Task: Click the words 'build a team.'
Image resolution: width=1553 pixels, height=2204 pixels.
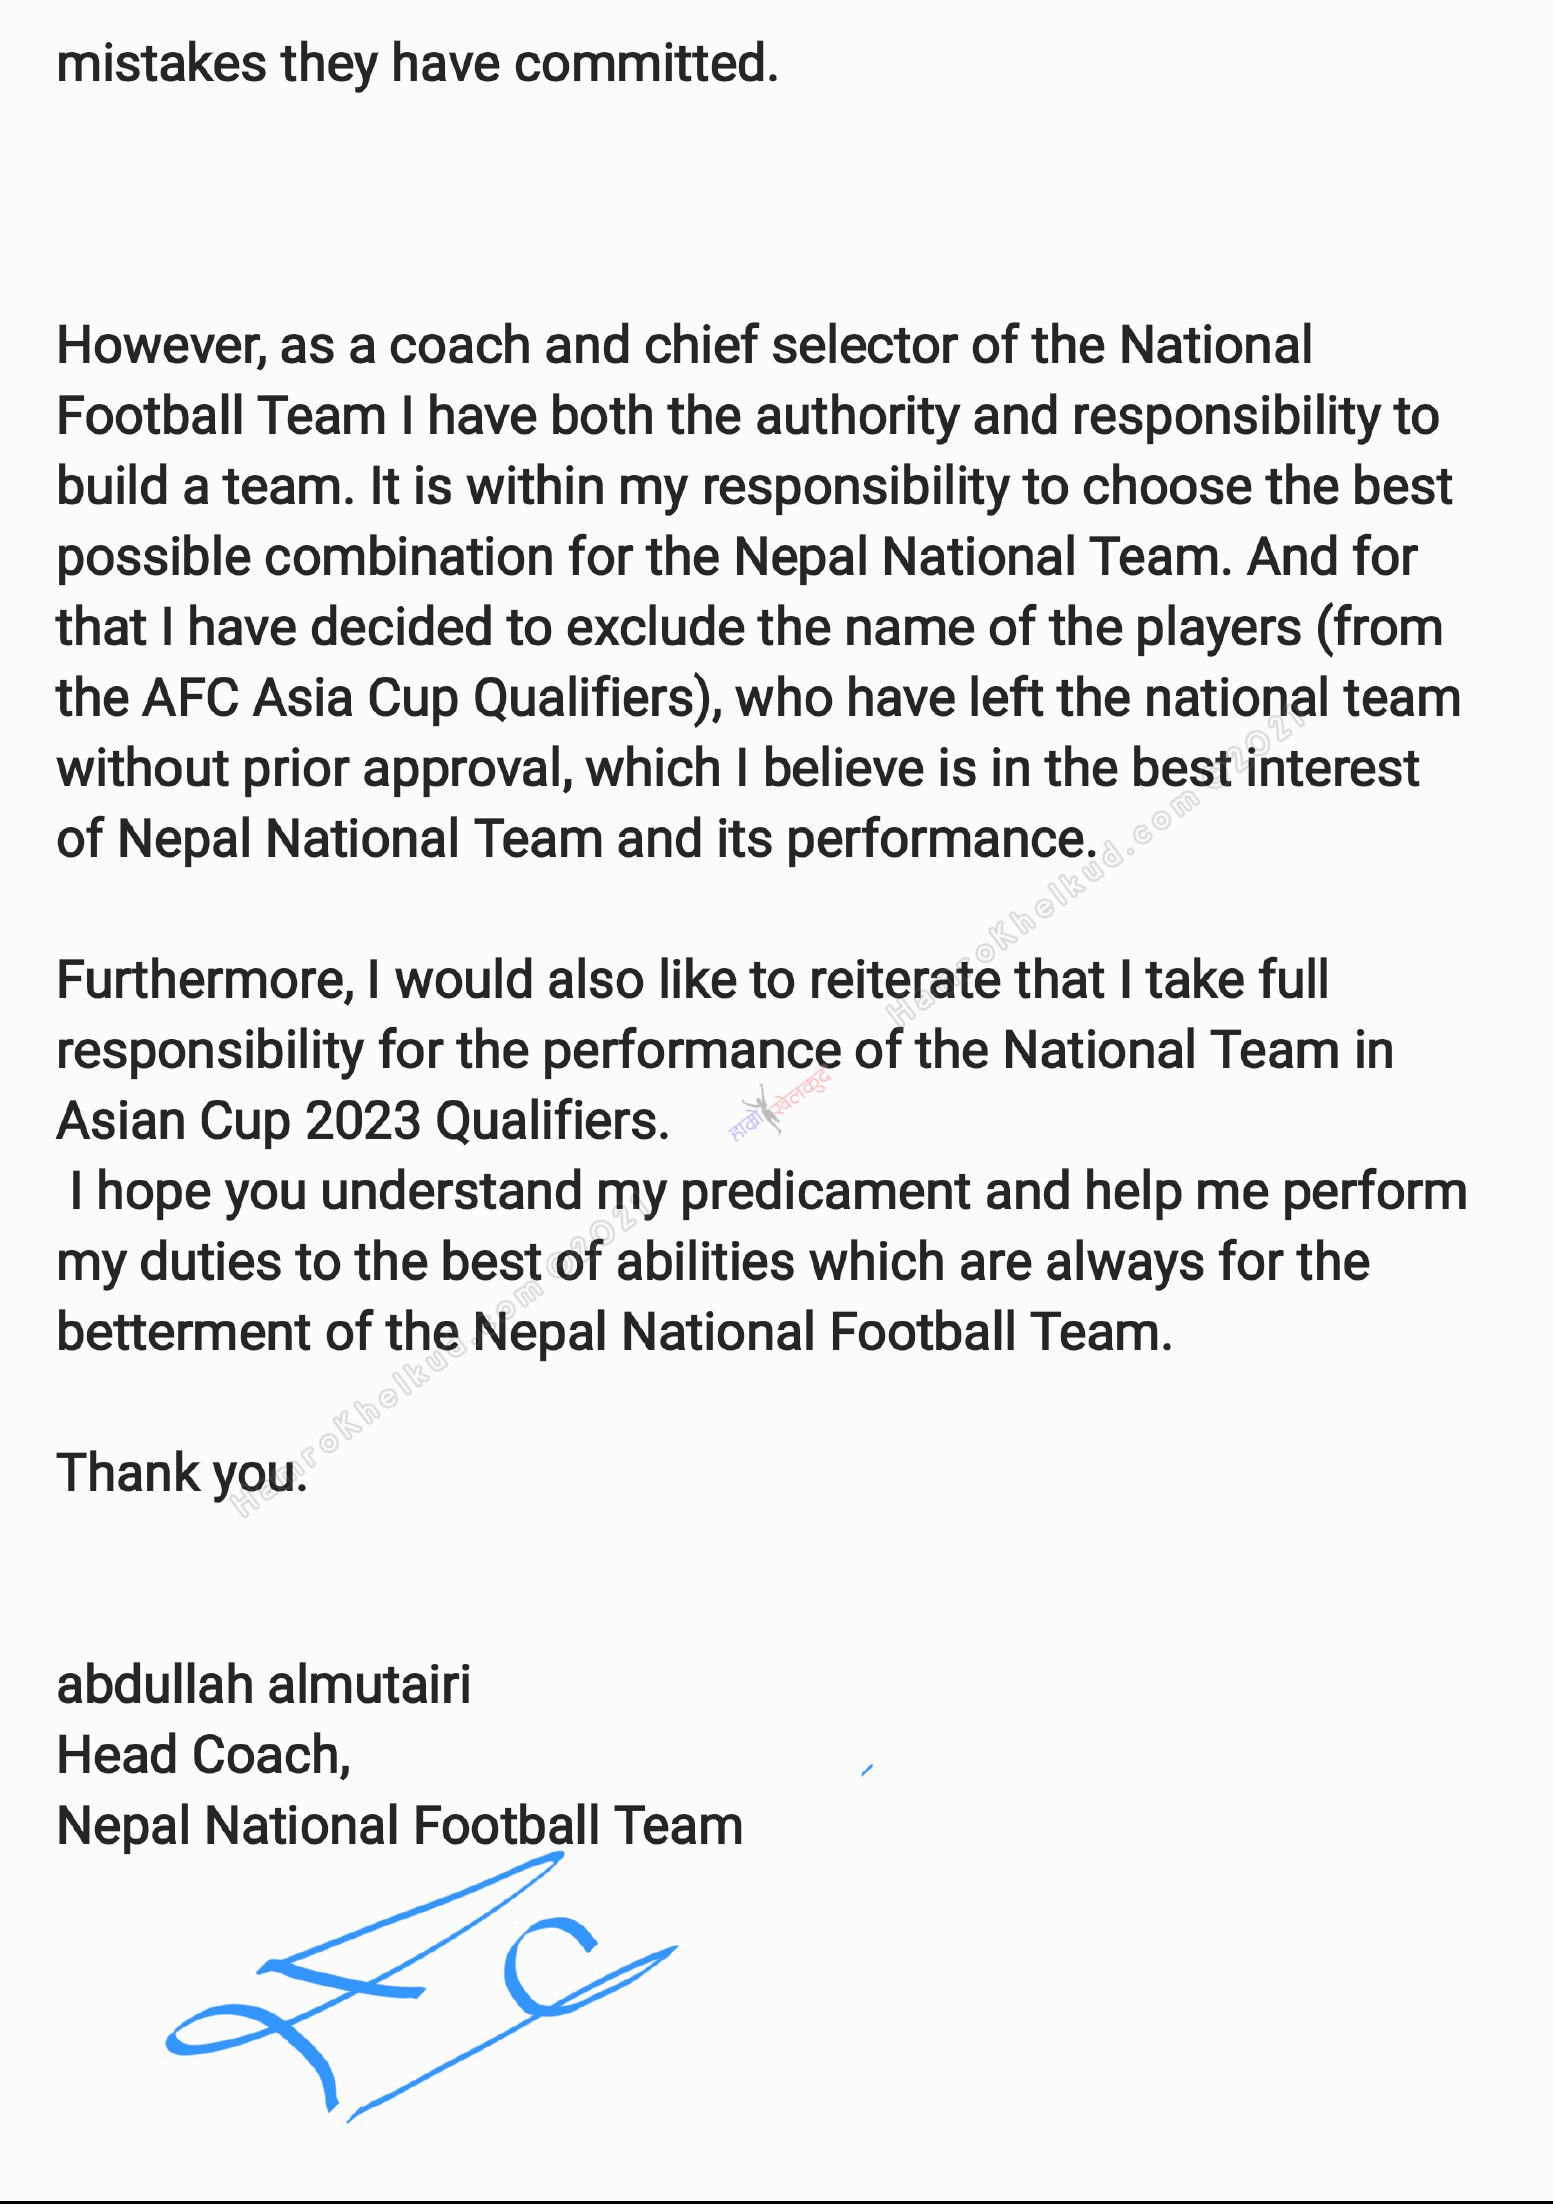Action: pyautogui.click(x=205, y=487)
